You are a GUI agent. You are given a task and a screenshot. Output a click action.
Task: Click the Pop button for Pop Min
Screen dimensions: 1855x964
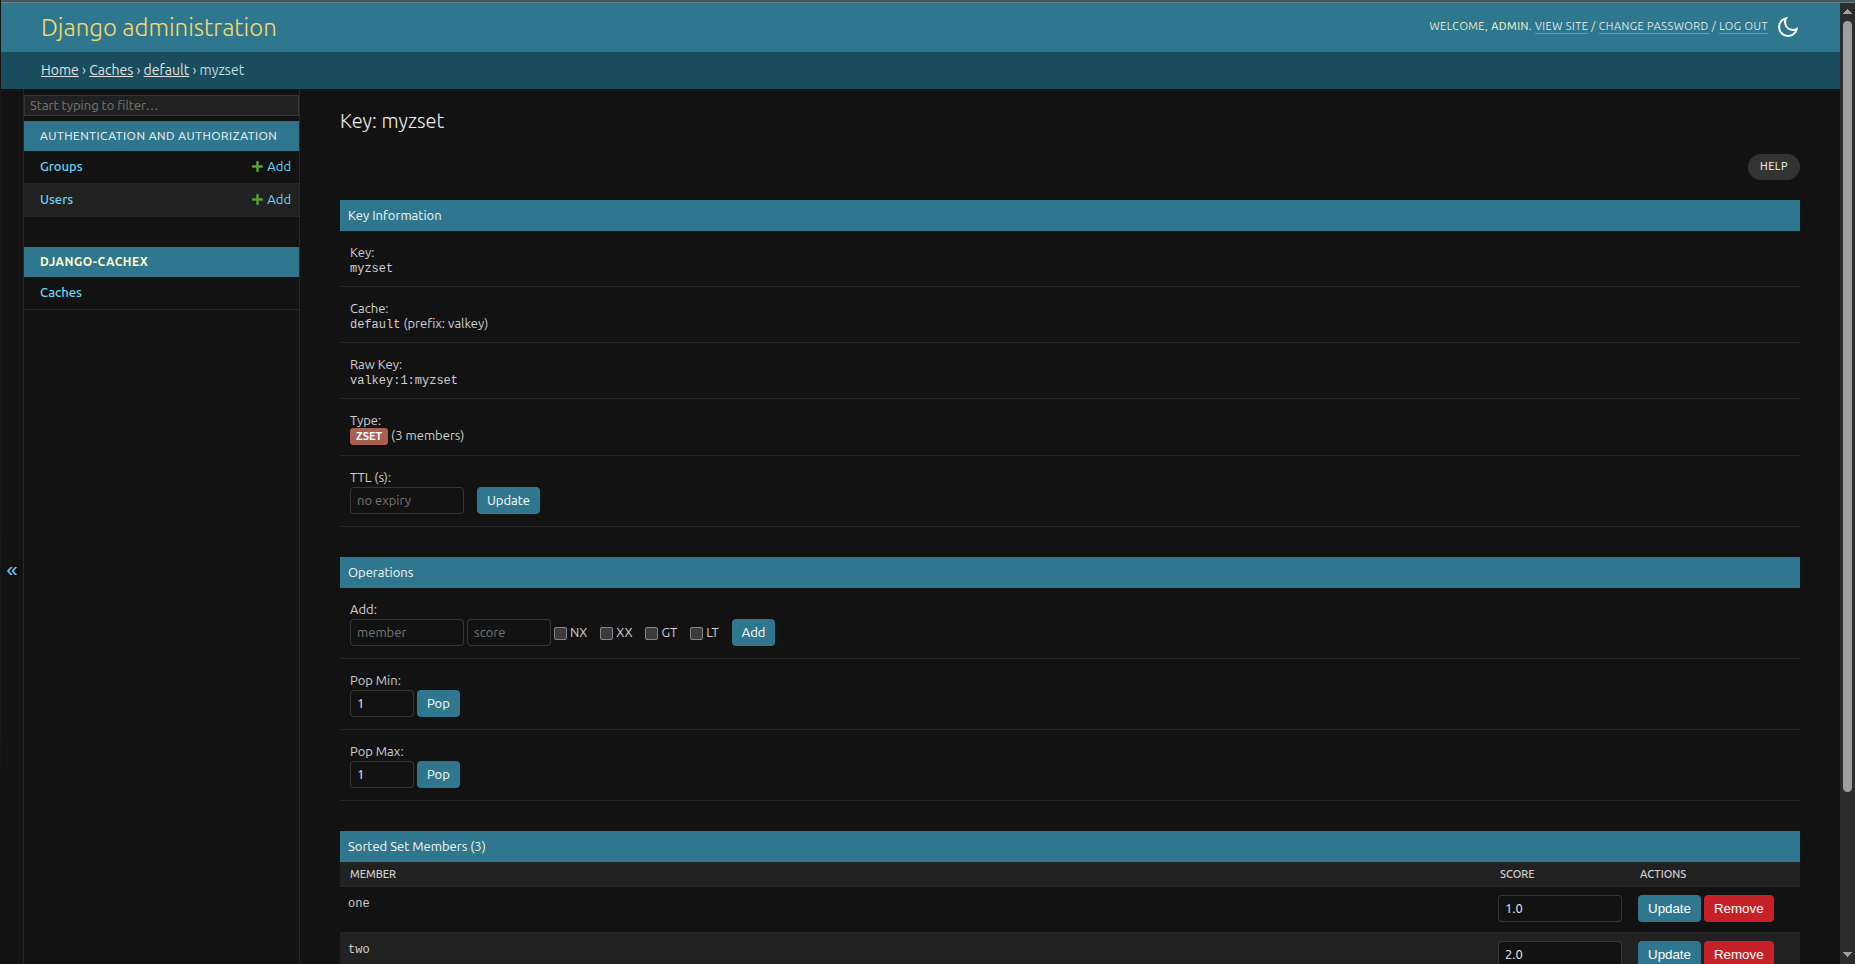coord(438,704)
